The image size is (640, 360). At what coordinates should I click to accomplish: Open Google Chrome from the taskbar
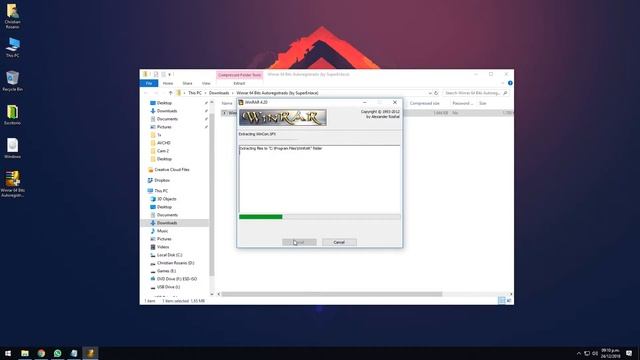[x=41, y=353]
